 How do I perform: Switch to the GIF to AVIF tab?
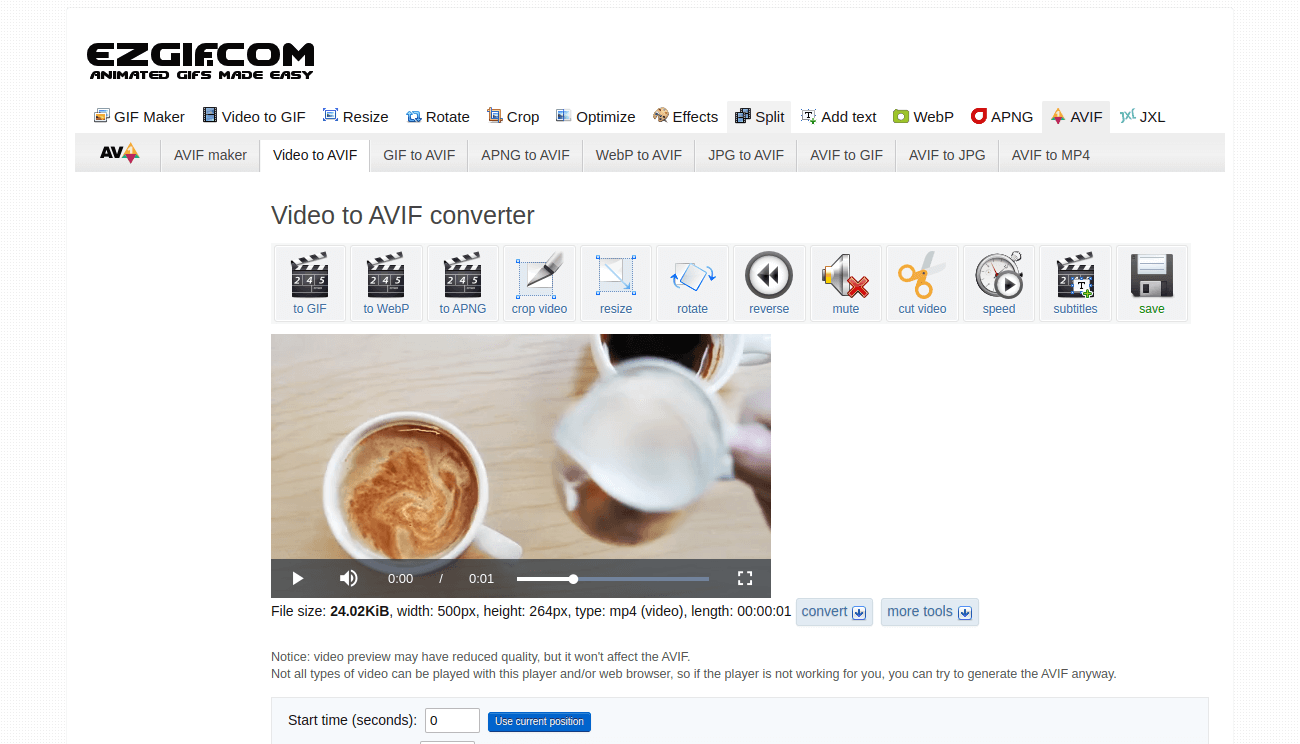(x=418, y=155)
